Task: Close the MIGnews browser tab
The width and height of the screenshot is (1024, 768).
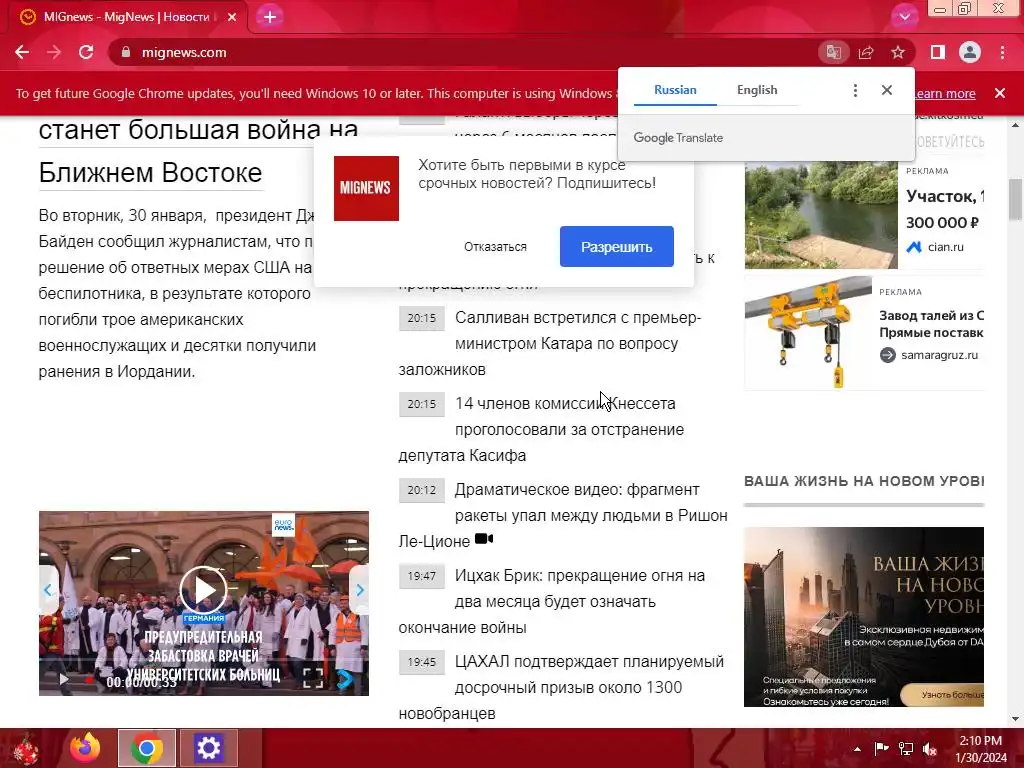Action: point(232,17)
